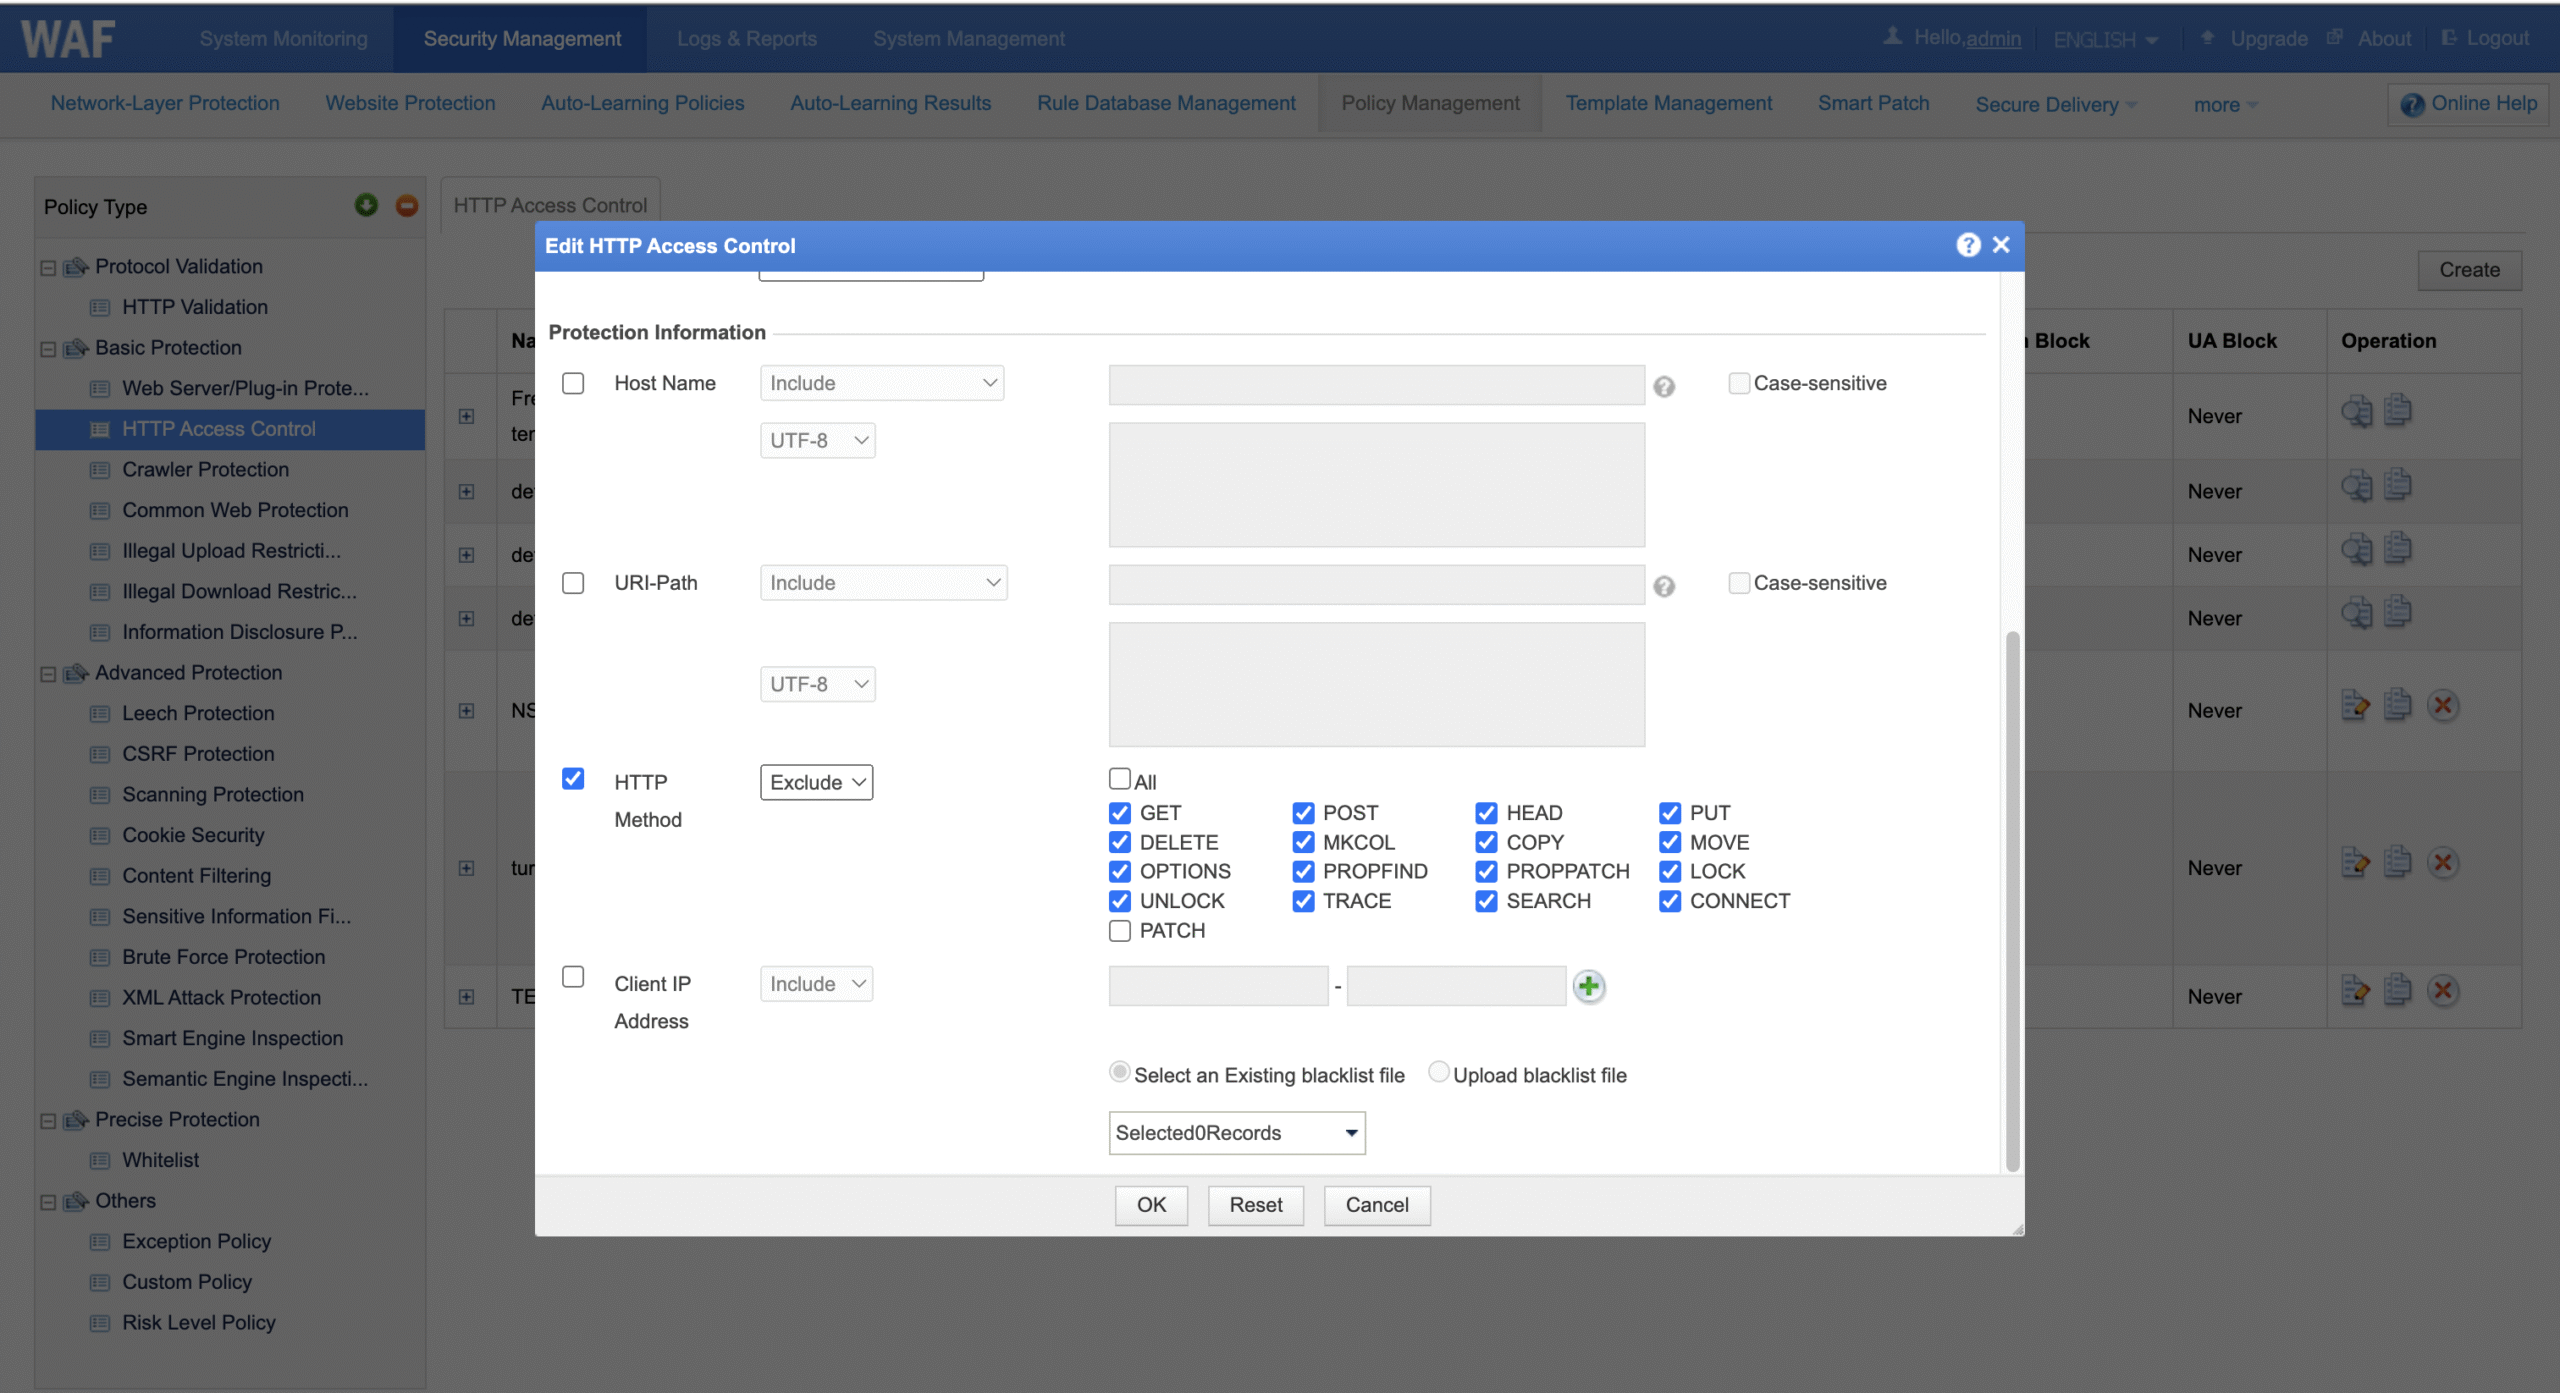This screenshot has width=2560, height=1393.
Task: Click the help question icon in dialog title bar
Action: [1967, 245]
